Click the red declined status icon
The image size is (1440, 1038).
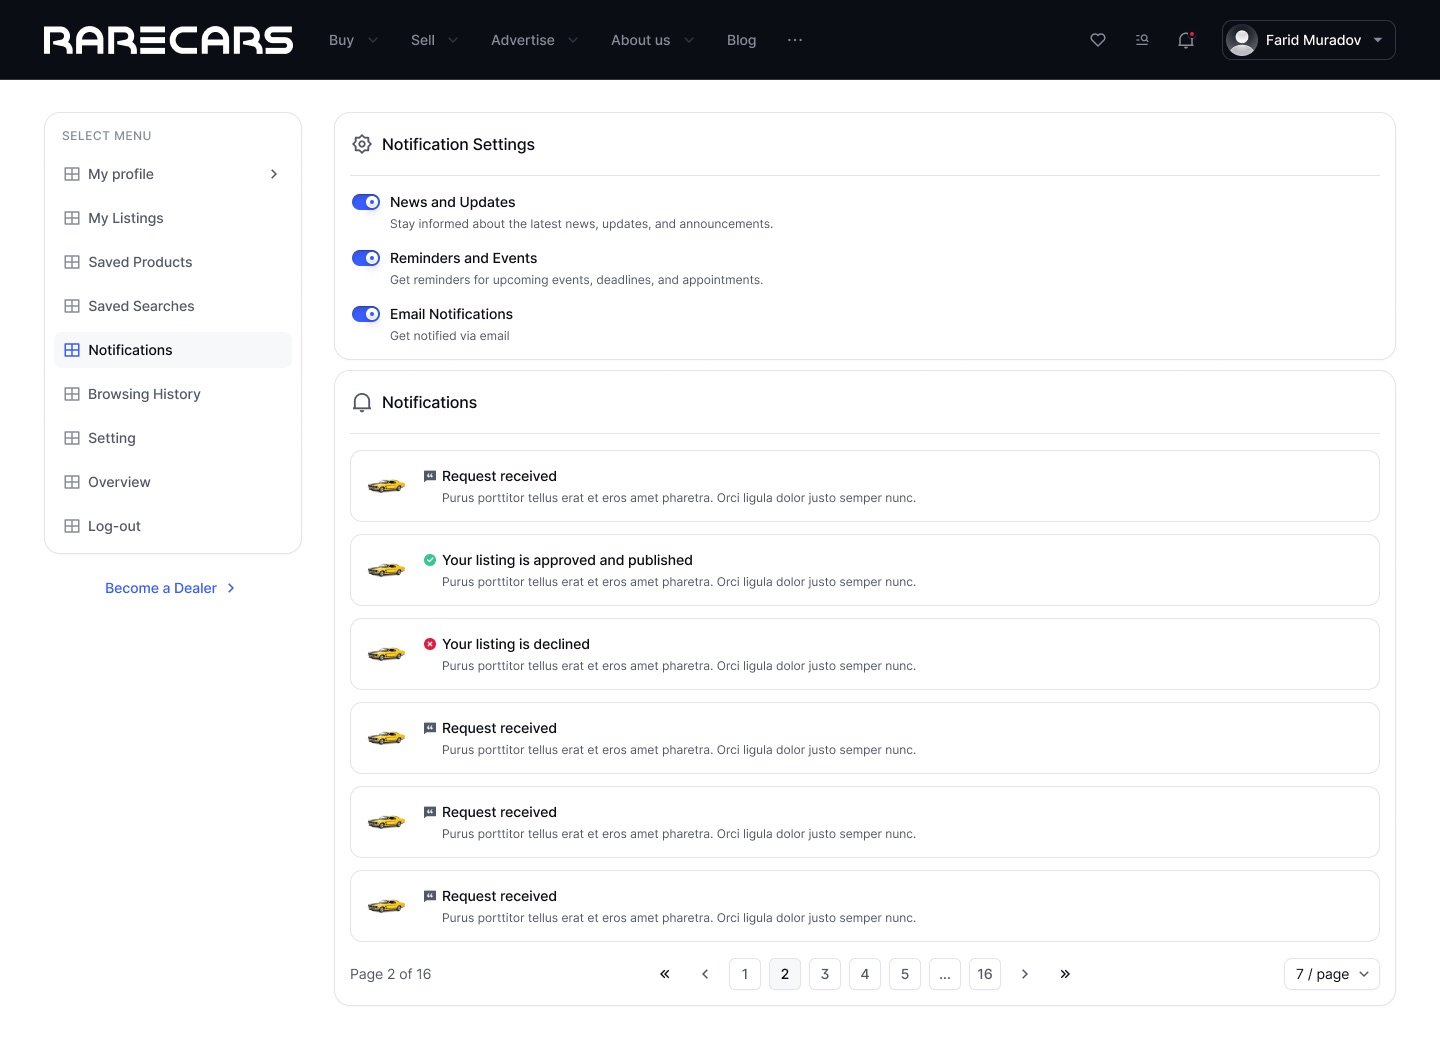coord(430,644)
